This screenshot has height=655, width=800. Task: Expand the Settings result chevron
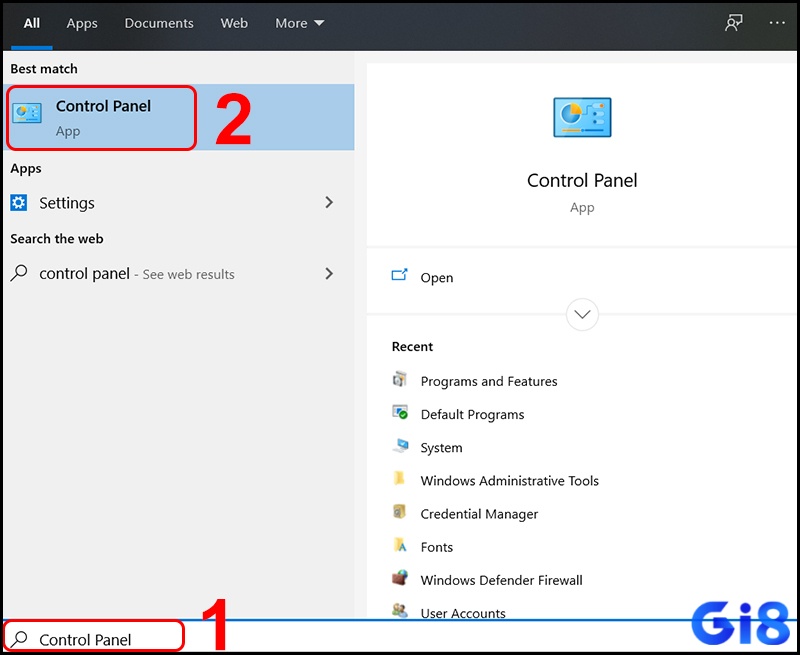tap(329, 203)
